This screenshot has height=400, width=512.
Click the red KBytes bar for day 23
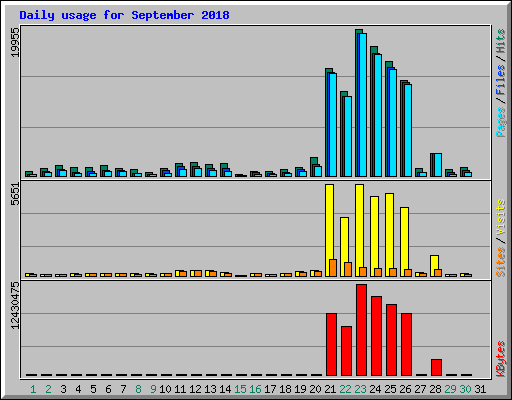tap(361, 330)
